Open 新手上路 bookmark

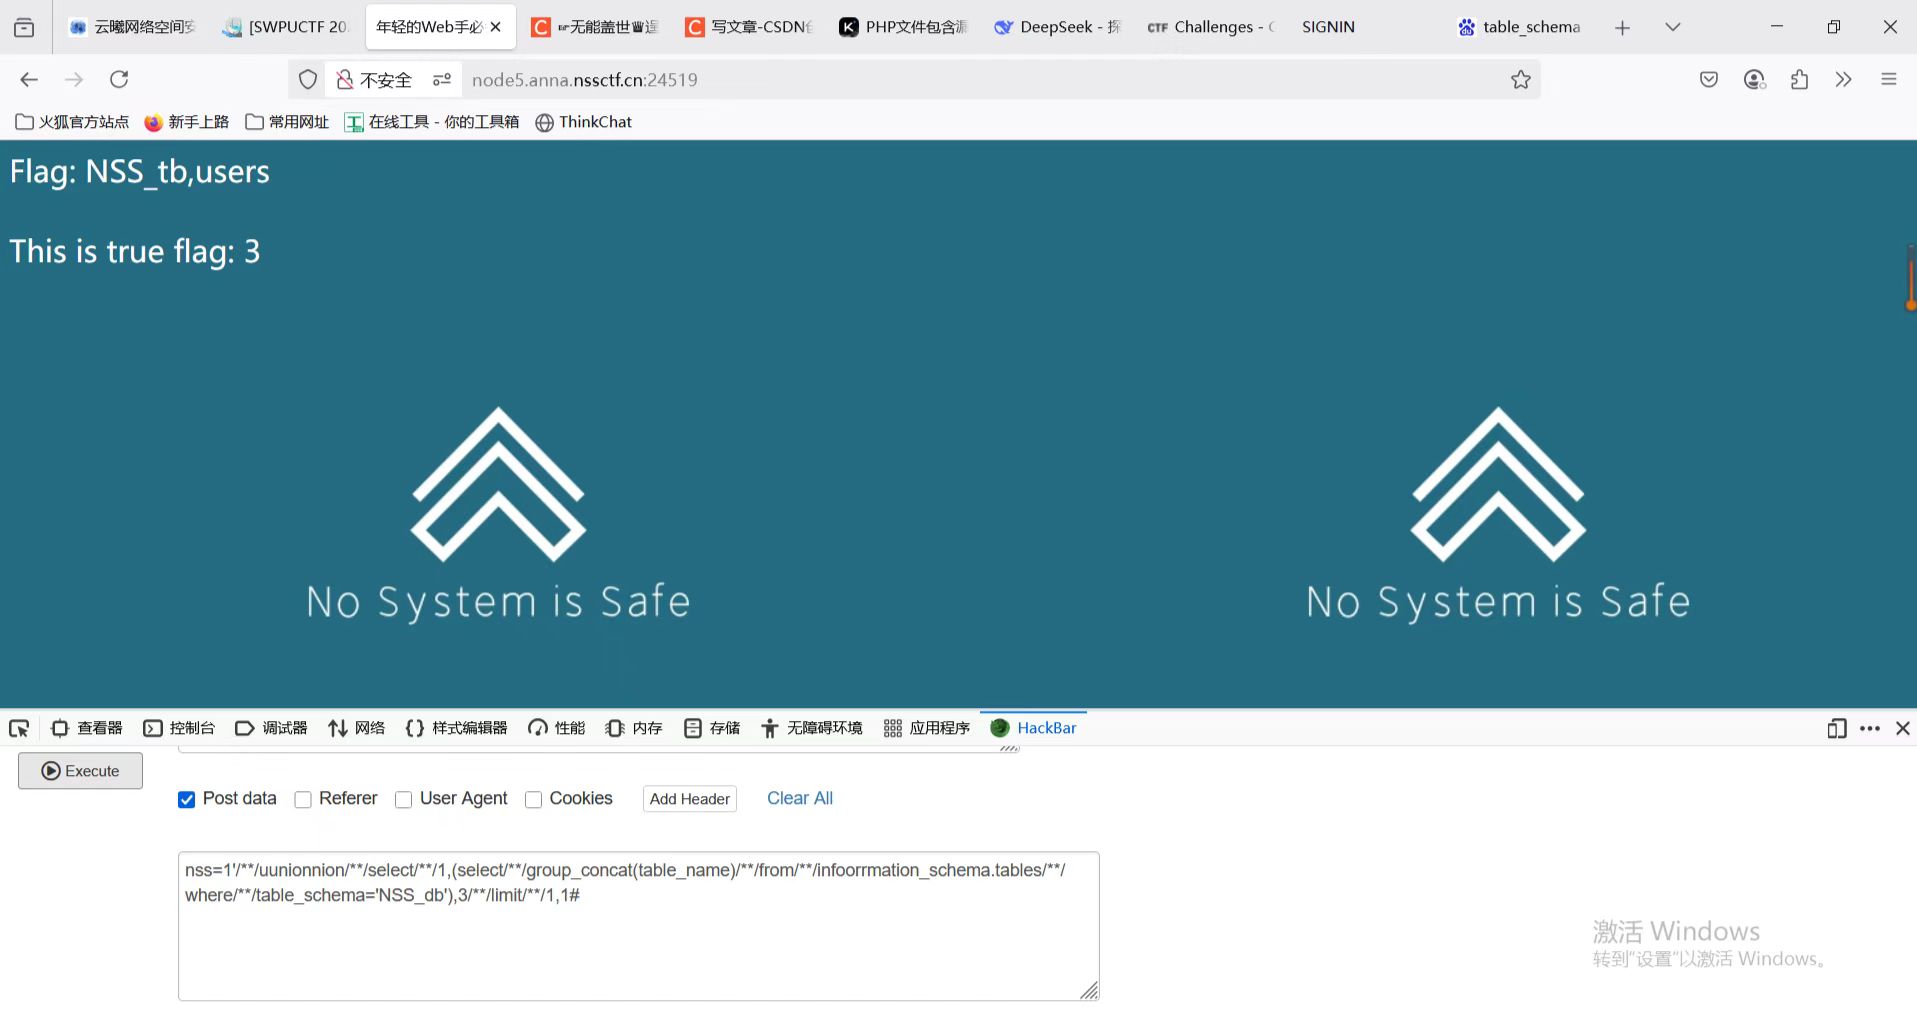pos(187,122)
